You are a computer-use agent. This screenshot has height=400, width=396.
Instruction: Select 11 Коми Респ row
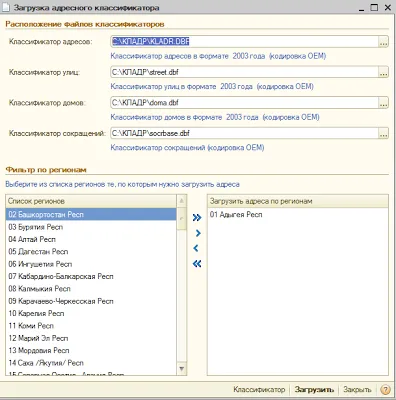[91, 326]
